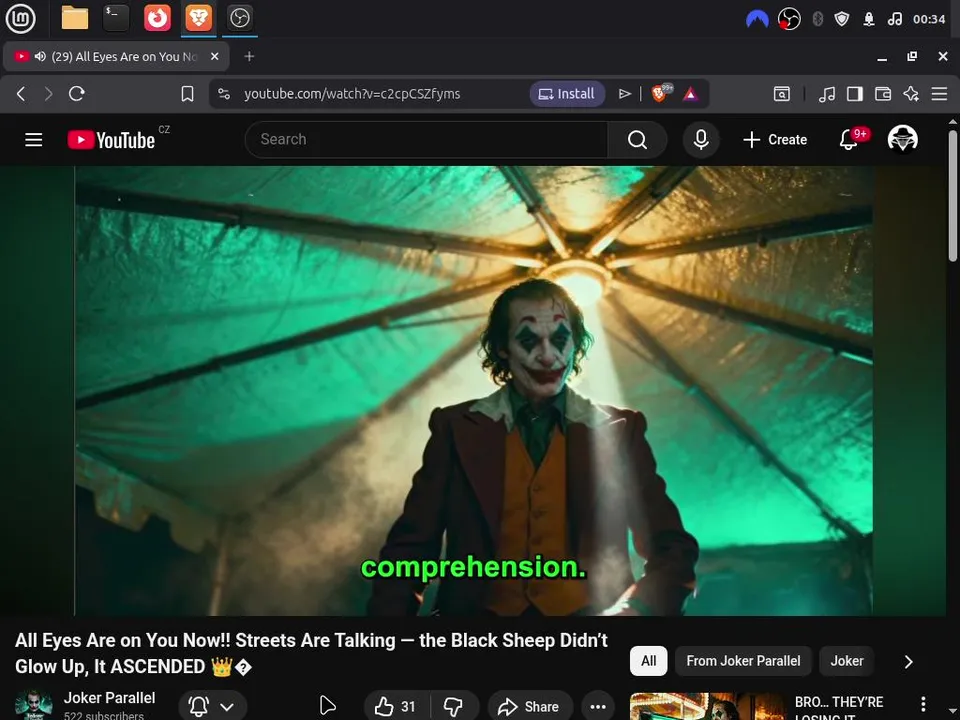The image size is (960, 720).
Task: Mute the tab via its speaker icon
Action: tap(40, 56)
